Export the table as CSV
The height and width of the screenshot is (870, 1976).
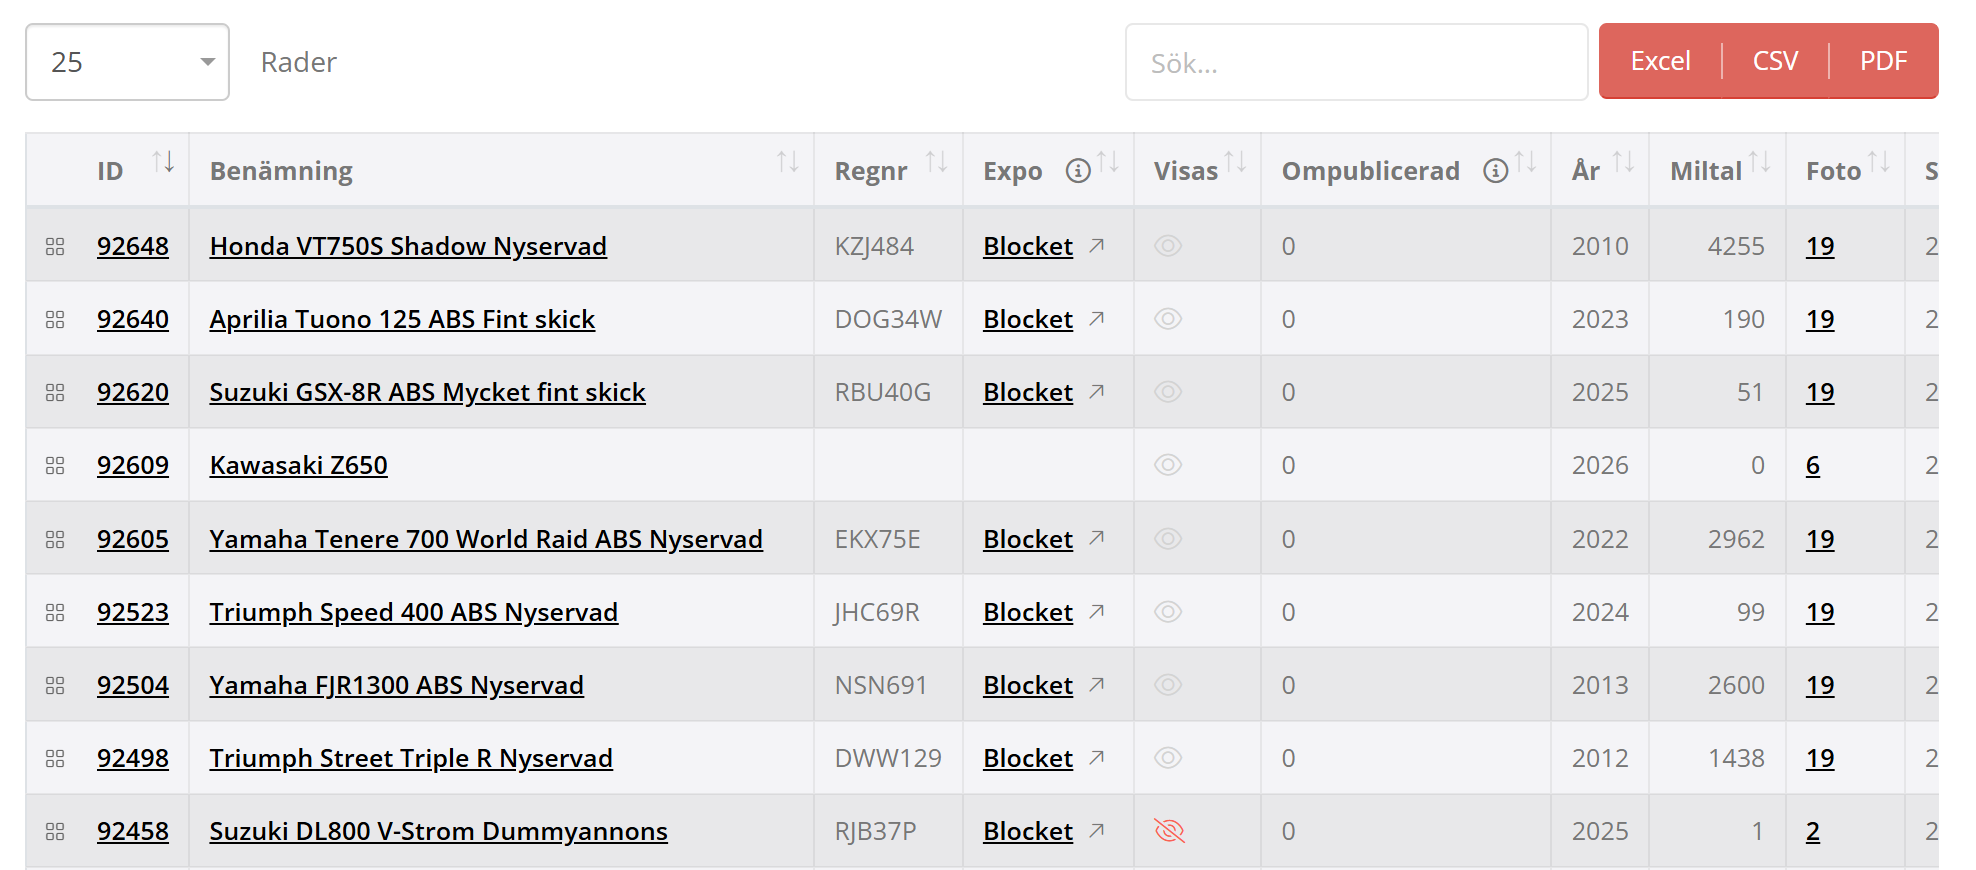point(1775,61)
